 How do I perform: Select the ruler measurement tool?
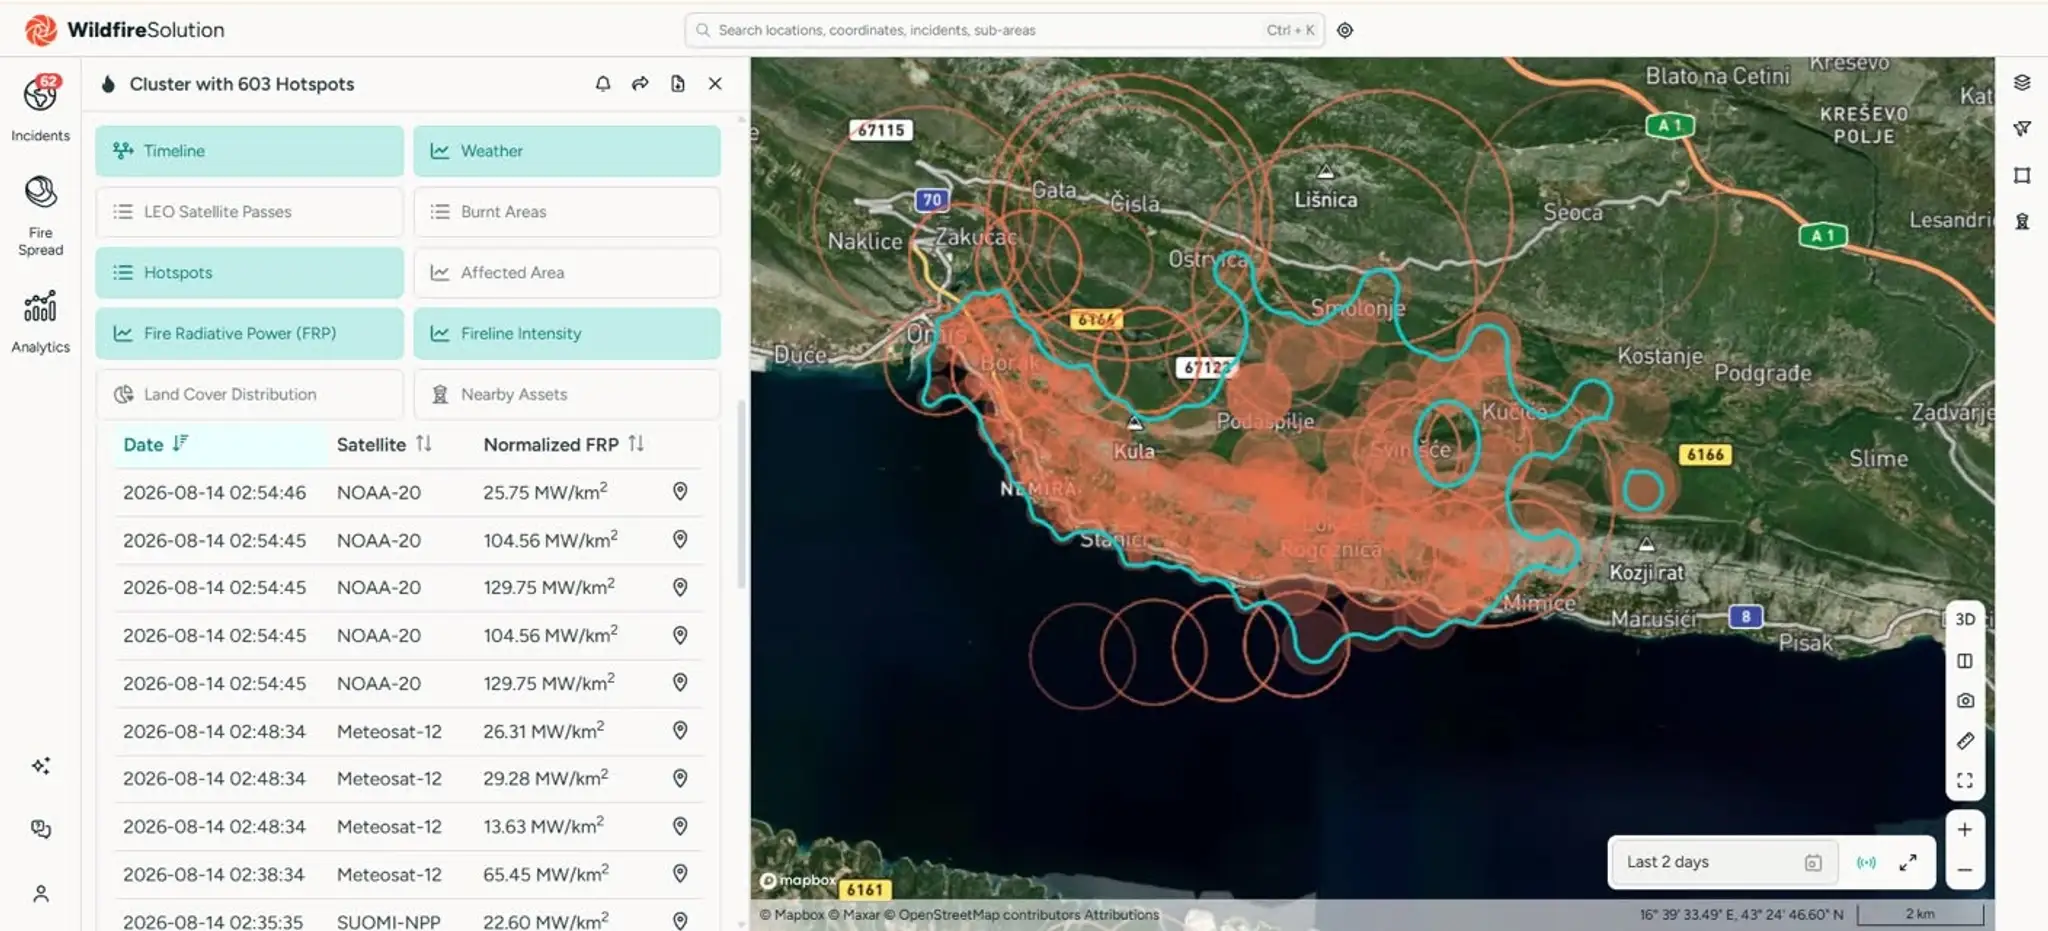click(1965, 741)
